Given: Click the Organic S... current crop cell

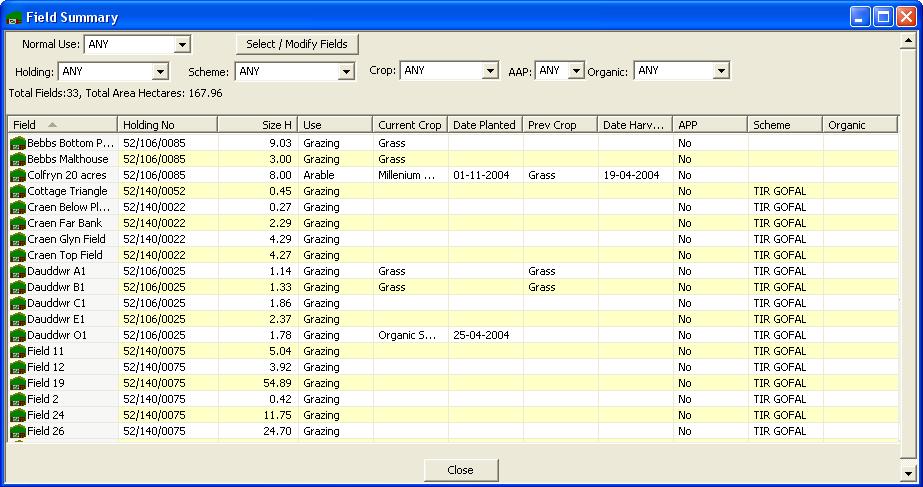Looking at the screenshot, I should 410,335.
